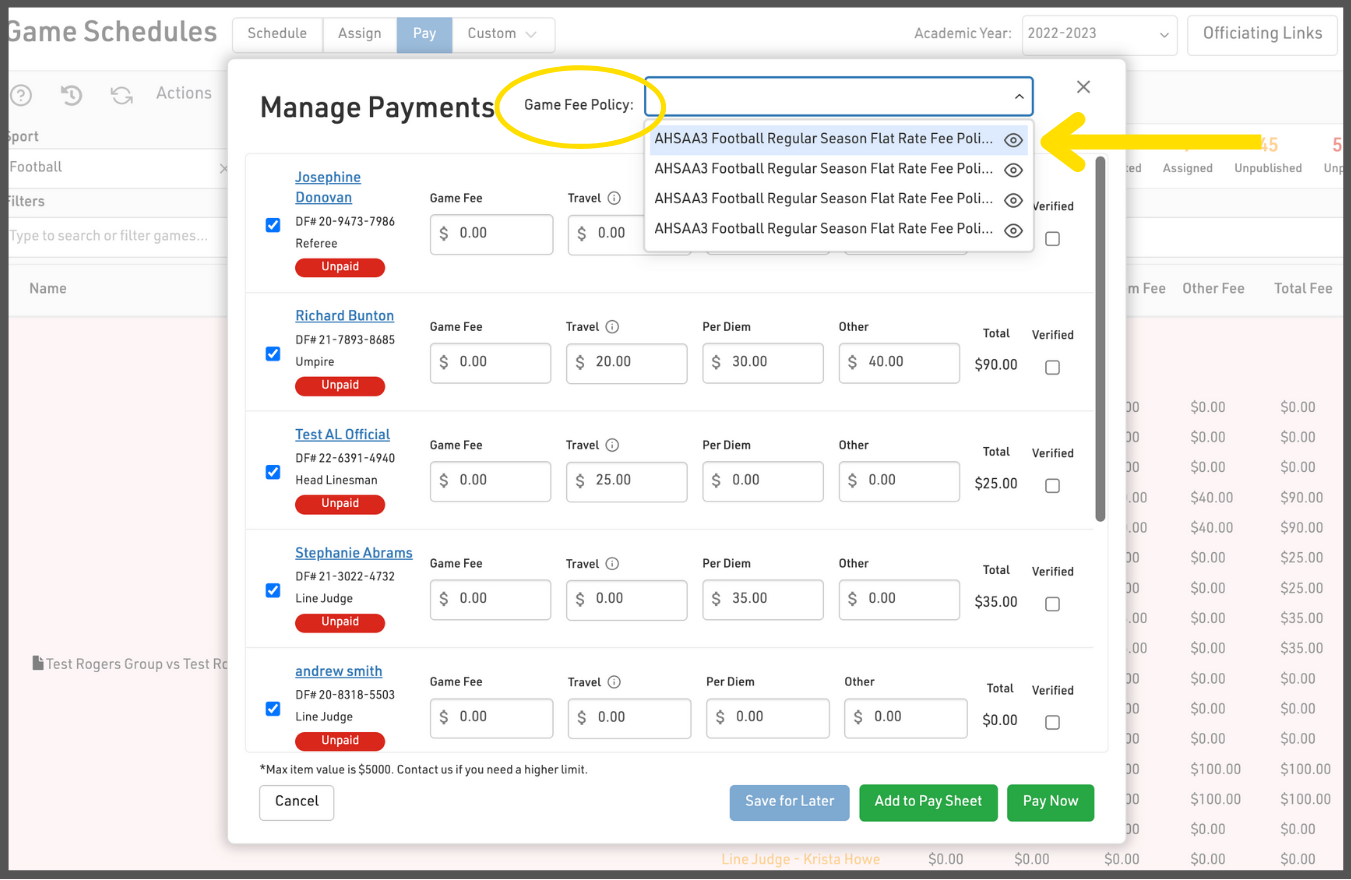Mark Test AL Official as Verified
This screenshot has width=1351, height=880.
(x=1052, y=486)
